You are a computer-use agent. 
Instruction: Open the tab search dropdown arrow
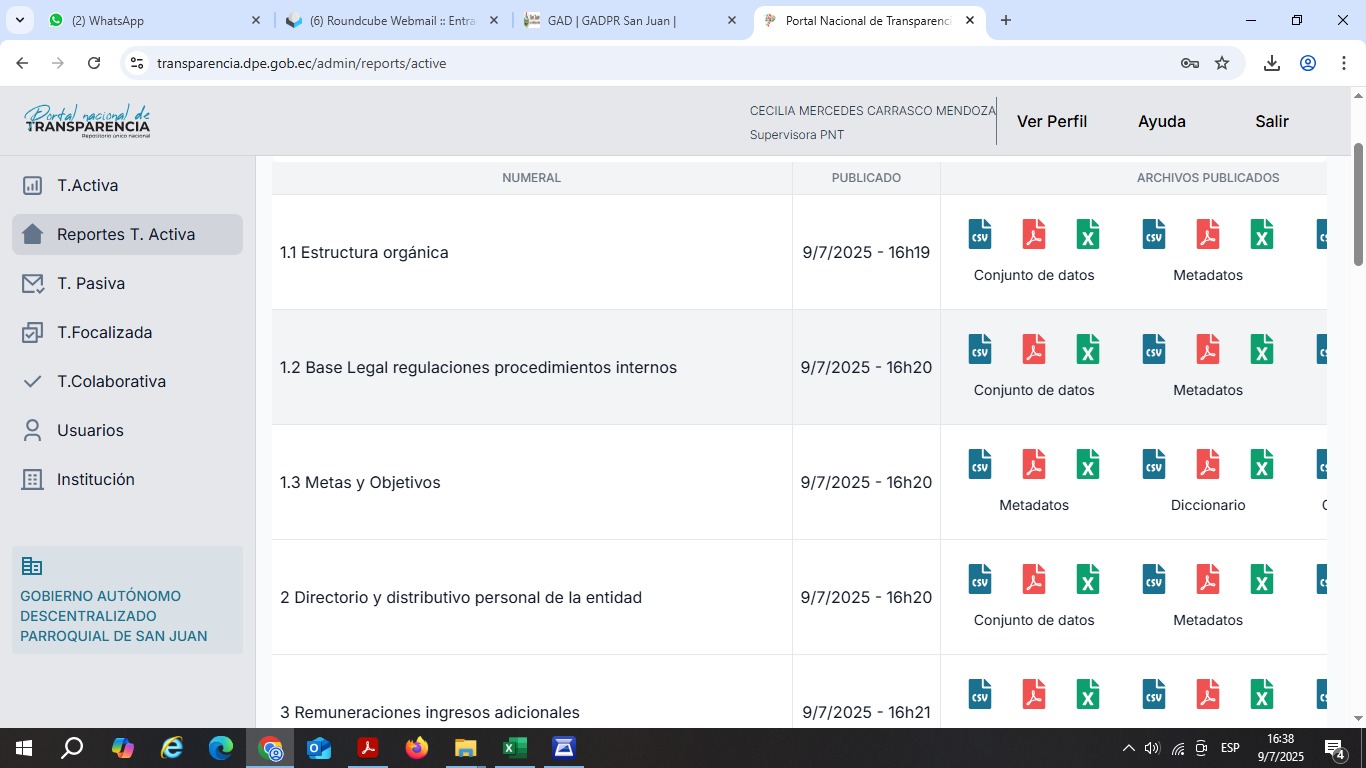pyautogui.click(x=19, y=20)
